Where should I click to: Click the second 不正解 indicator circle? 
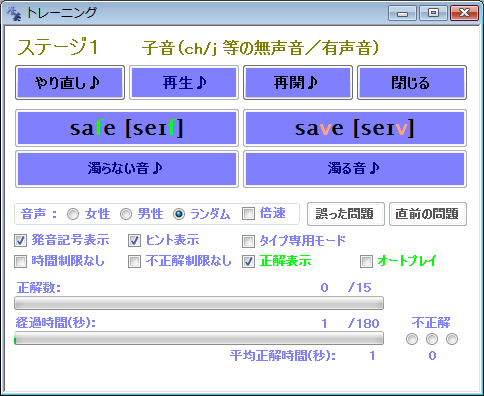pos(432,339)
